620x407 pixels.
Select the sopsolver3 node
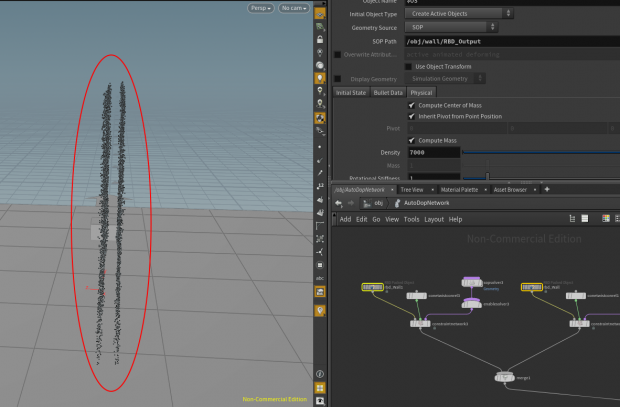point(472,282)
